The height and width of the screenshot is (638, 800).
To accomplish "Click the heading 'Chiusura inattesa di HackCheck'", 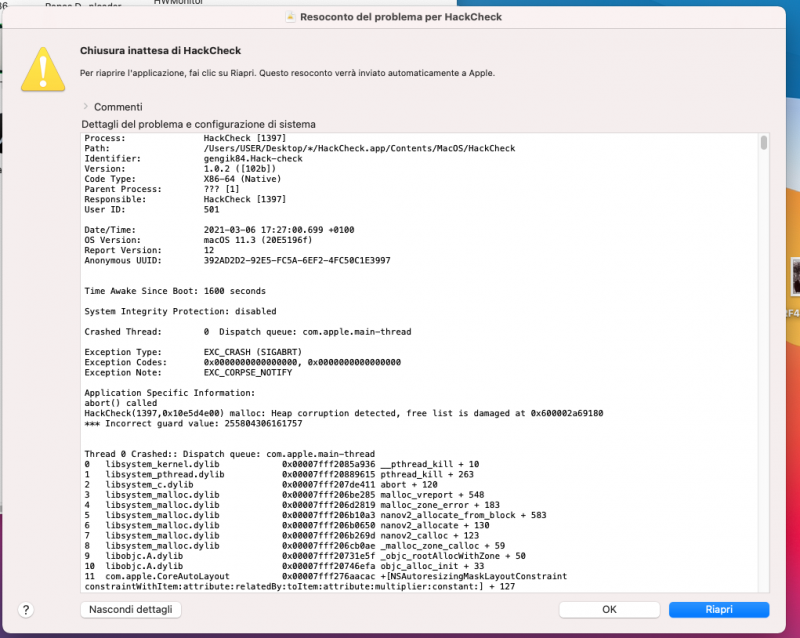I will pyautogui.click(x=160, y=51).
